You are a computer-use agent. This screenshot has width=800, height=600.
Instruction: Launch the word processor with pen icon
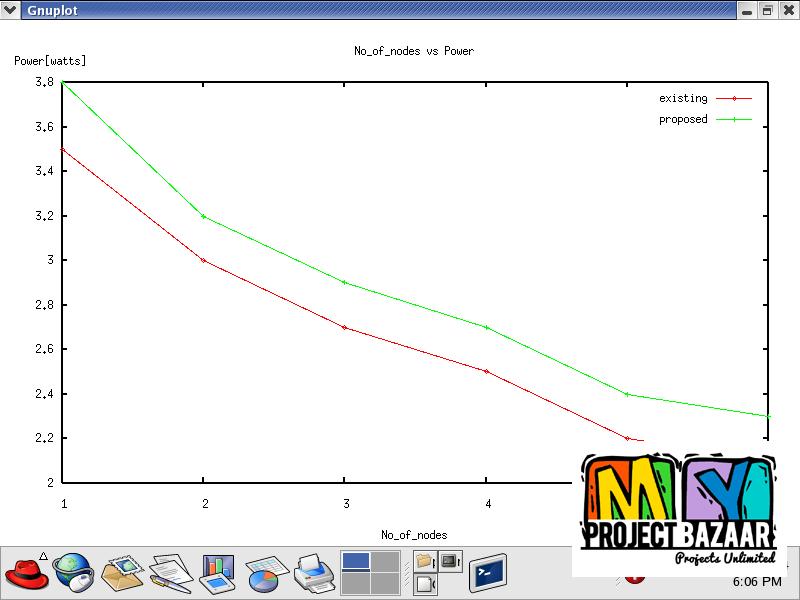170,573
